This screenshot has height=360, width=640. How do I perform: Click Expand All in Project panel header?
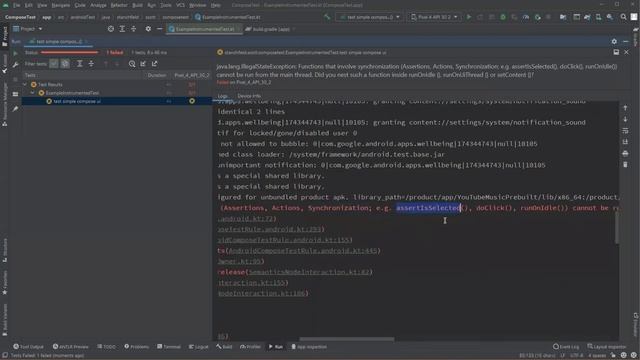point(122,29)
